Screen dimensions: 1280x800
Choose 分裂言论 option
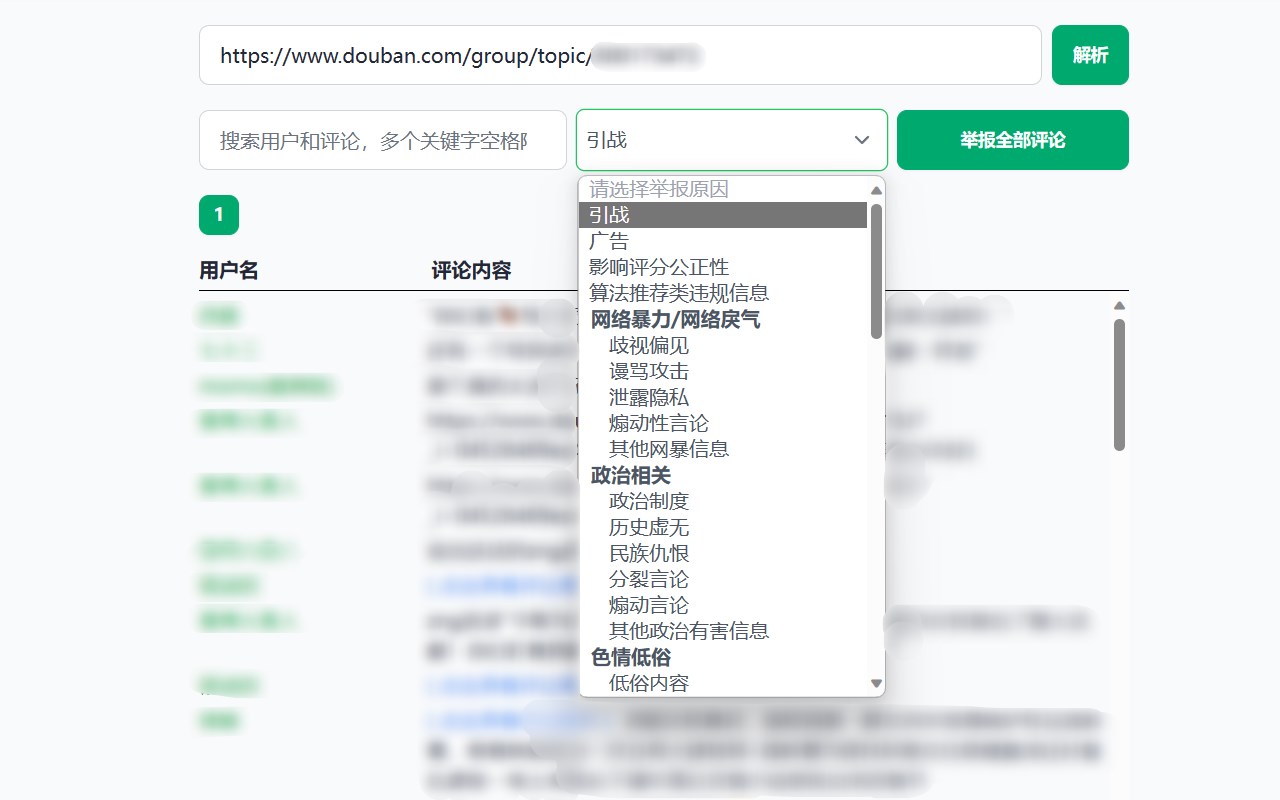[x=723, y=579]
